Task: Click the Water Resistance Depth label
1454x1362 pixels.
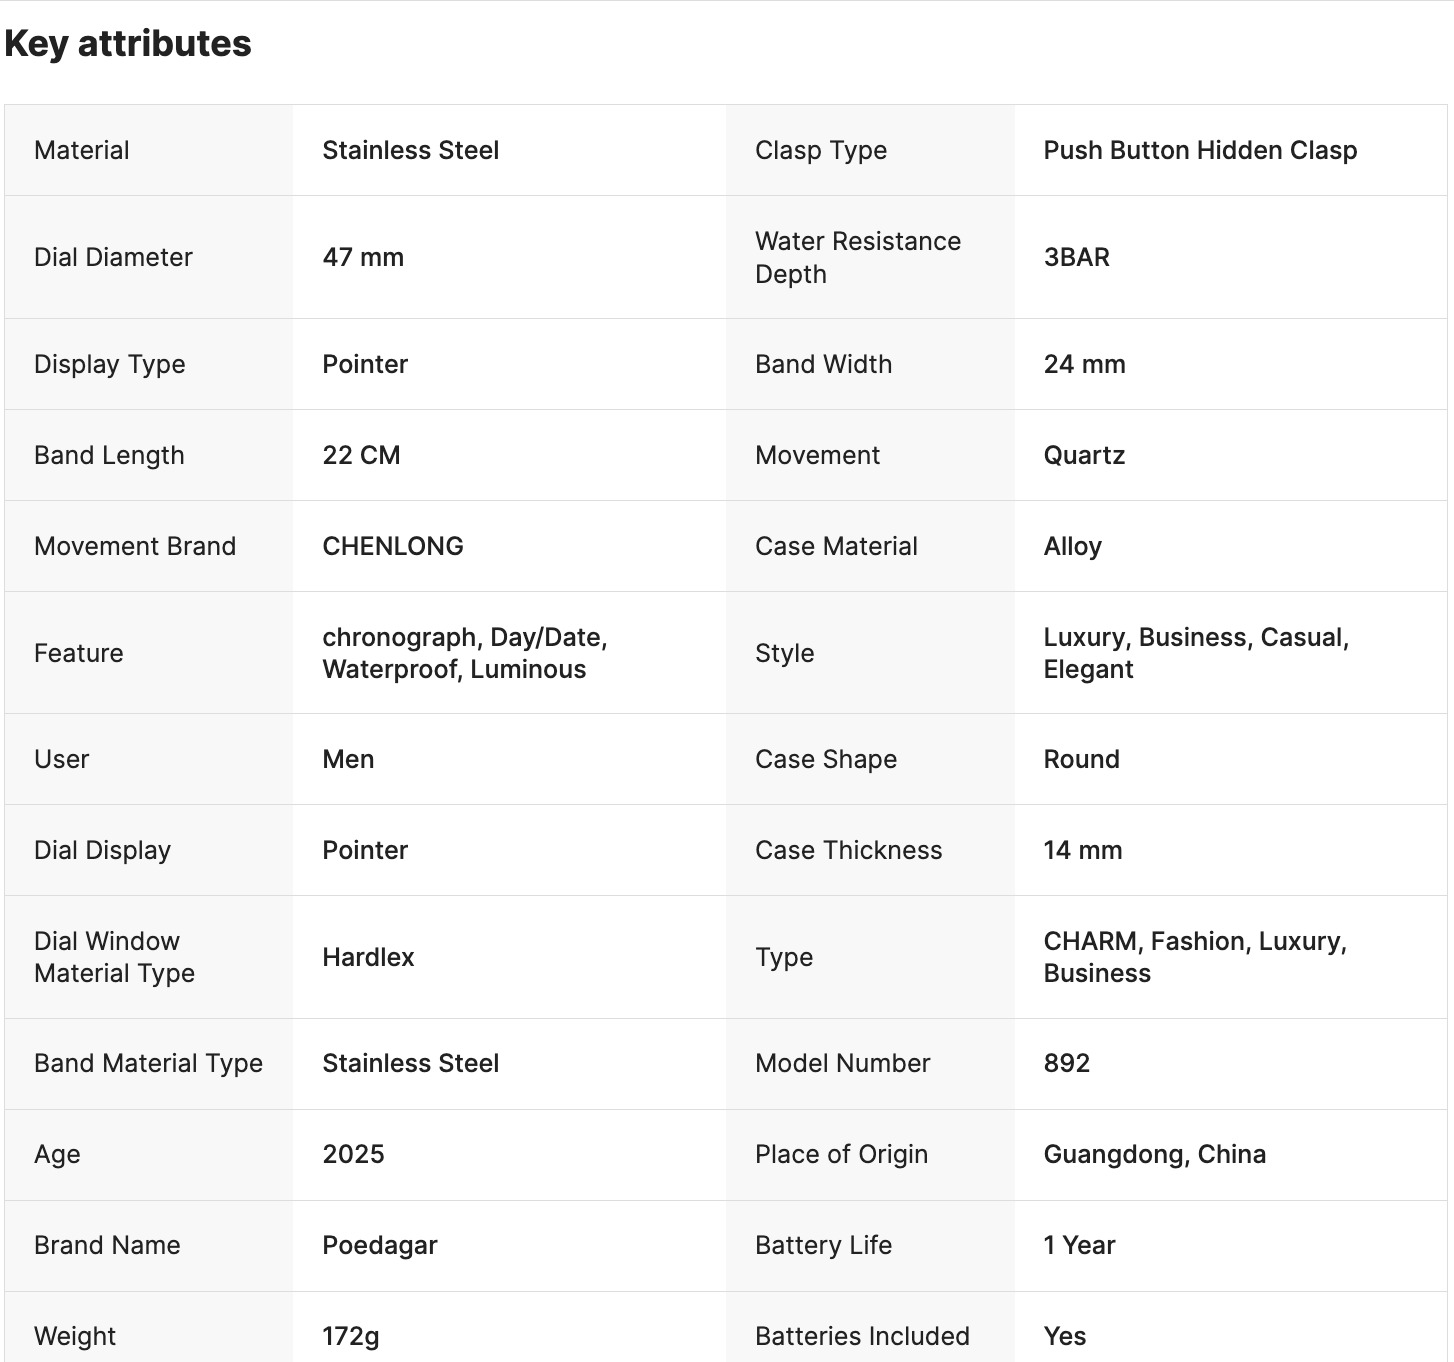Action: coord(858,257)
